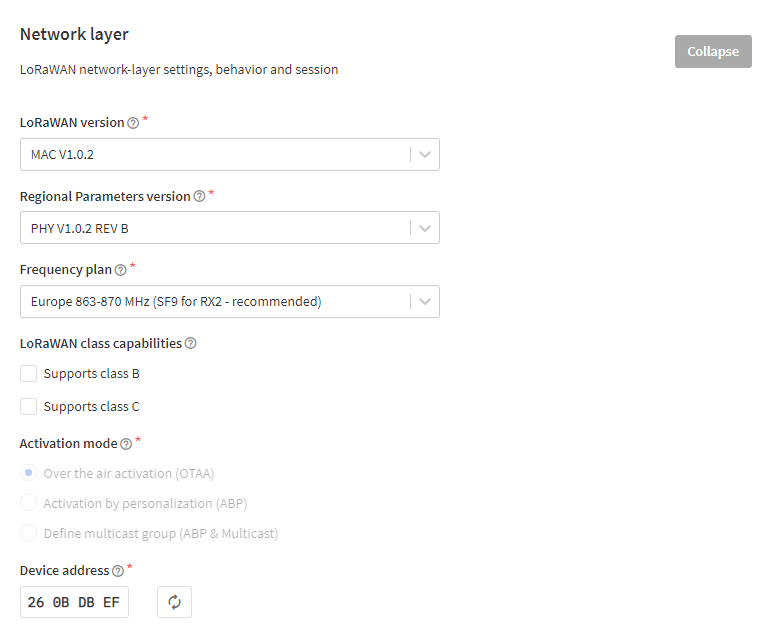The width and height of the screenshot is (762, 625).
Task: Select Define multicast group option
Action: [29, 533]
